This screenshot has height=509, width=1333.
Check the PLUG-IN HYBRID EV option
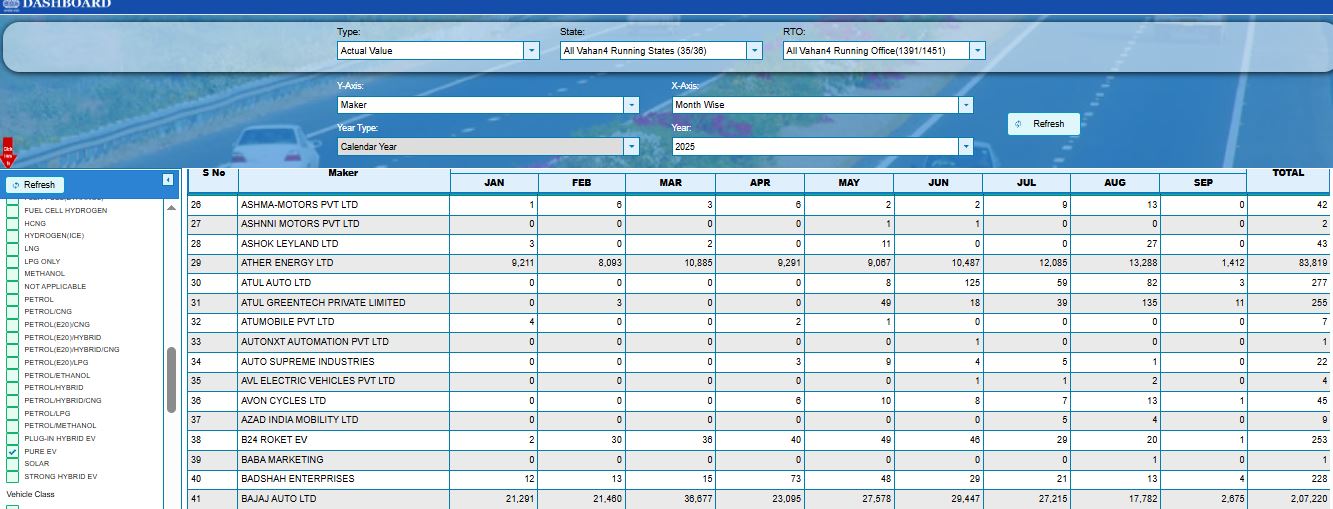point(13,439)
